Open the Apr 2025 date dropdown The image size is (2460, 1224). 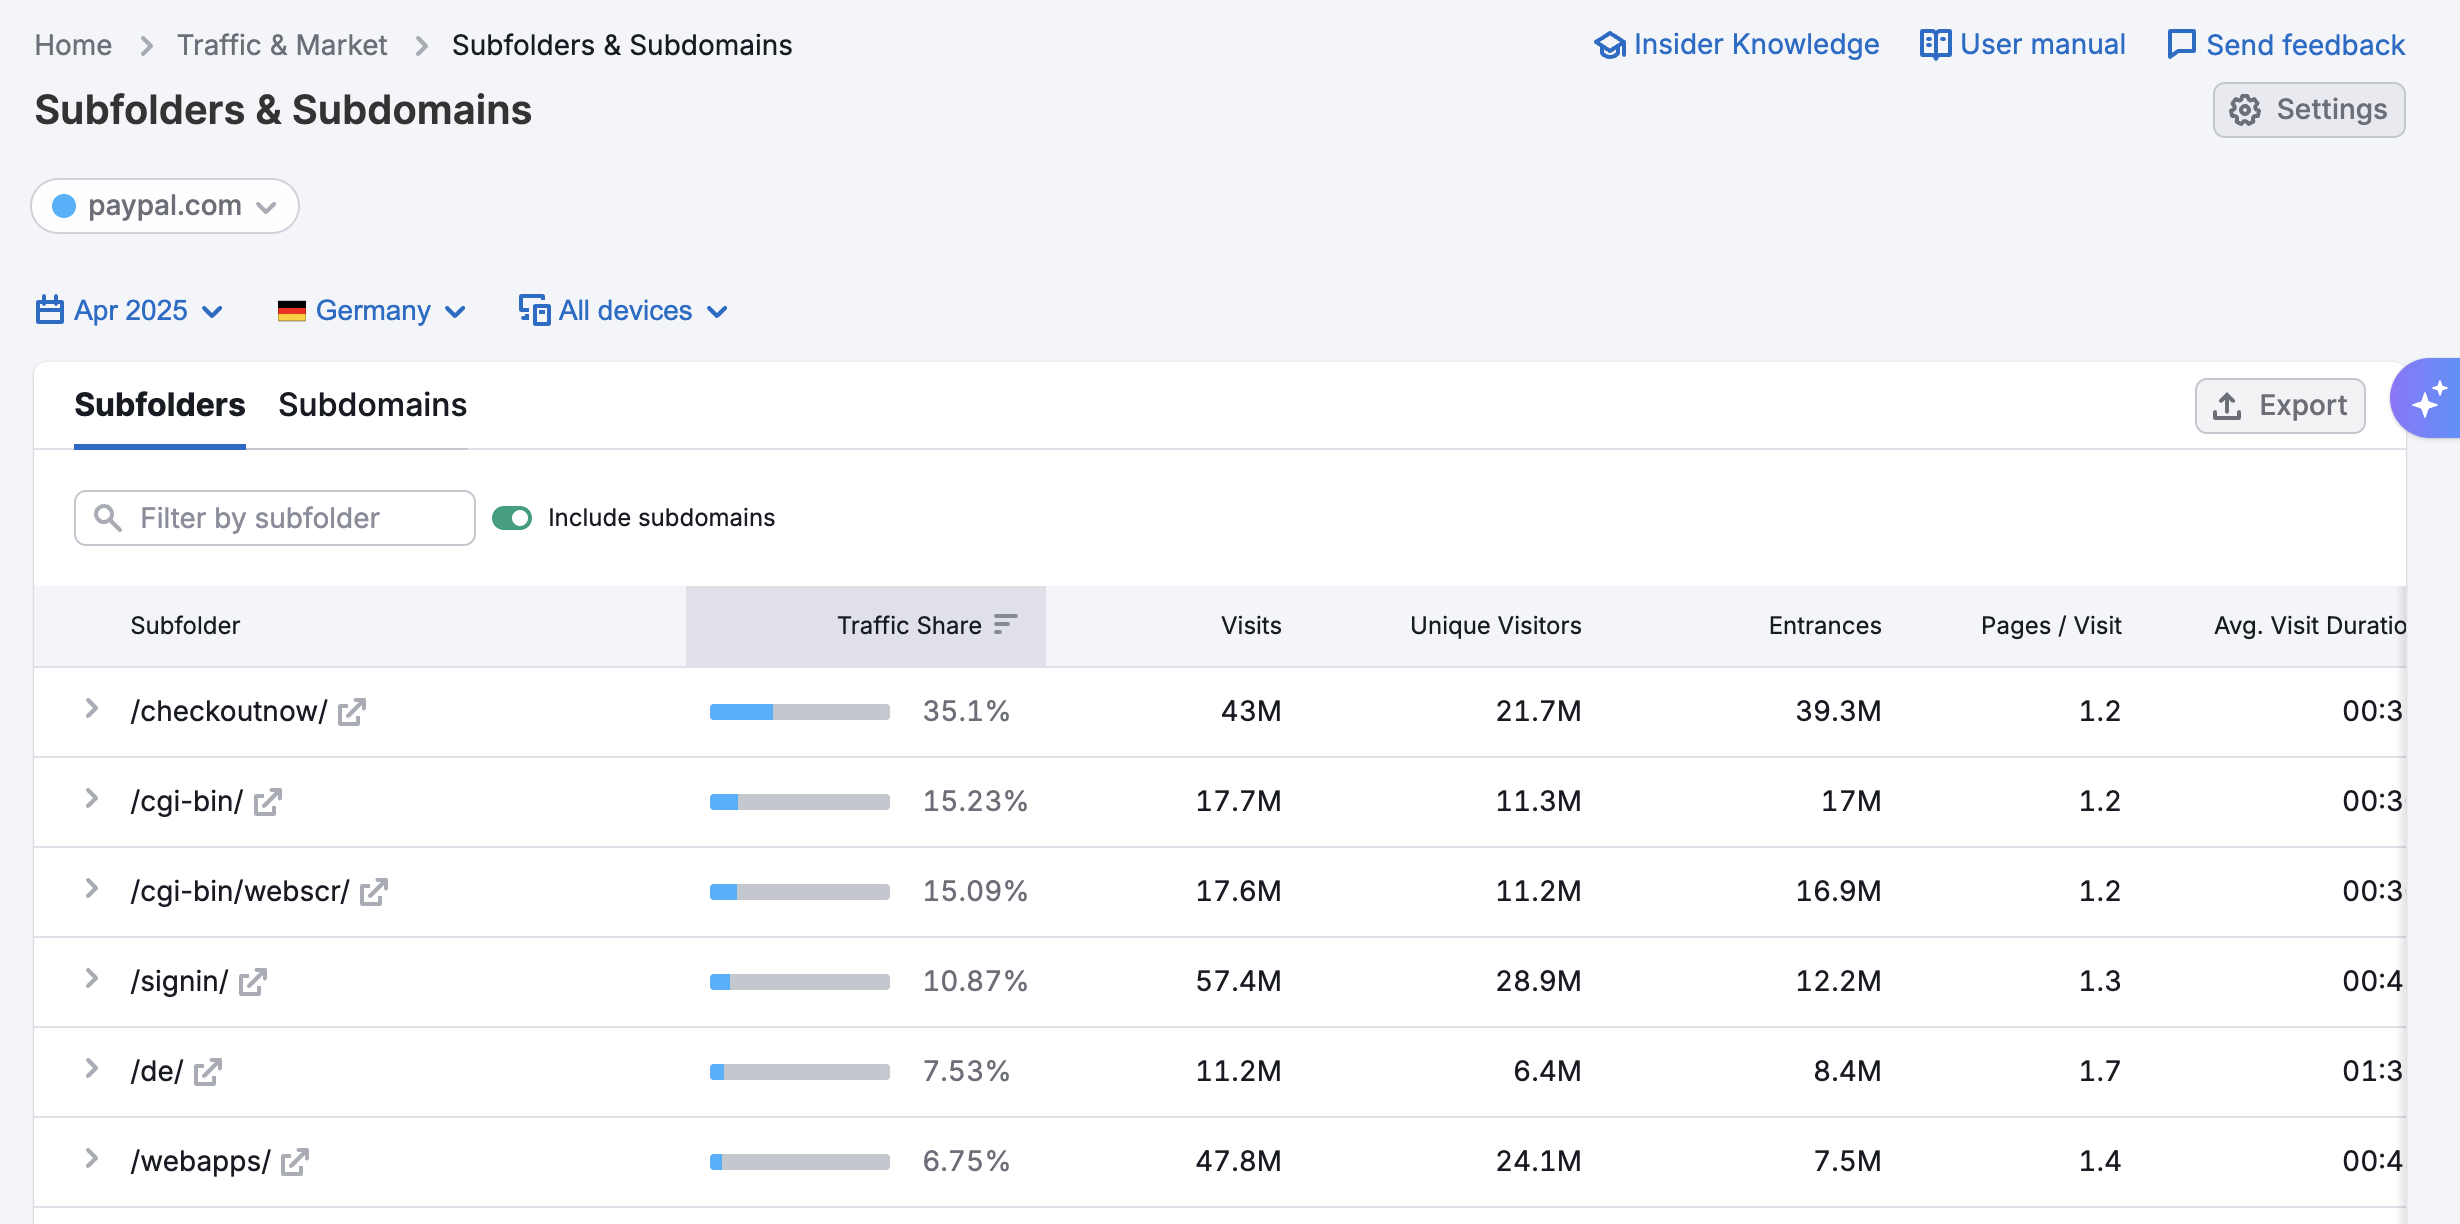click(x=130, y=311)
